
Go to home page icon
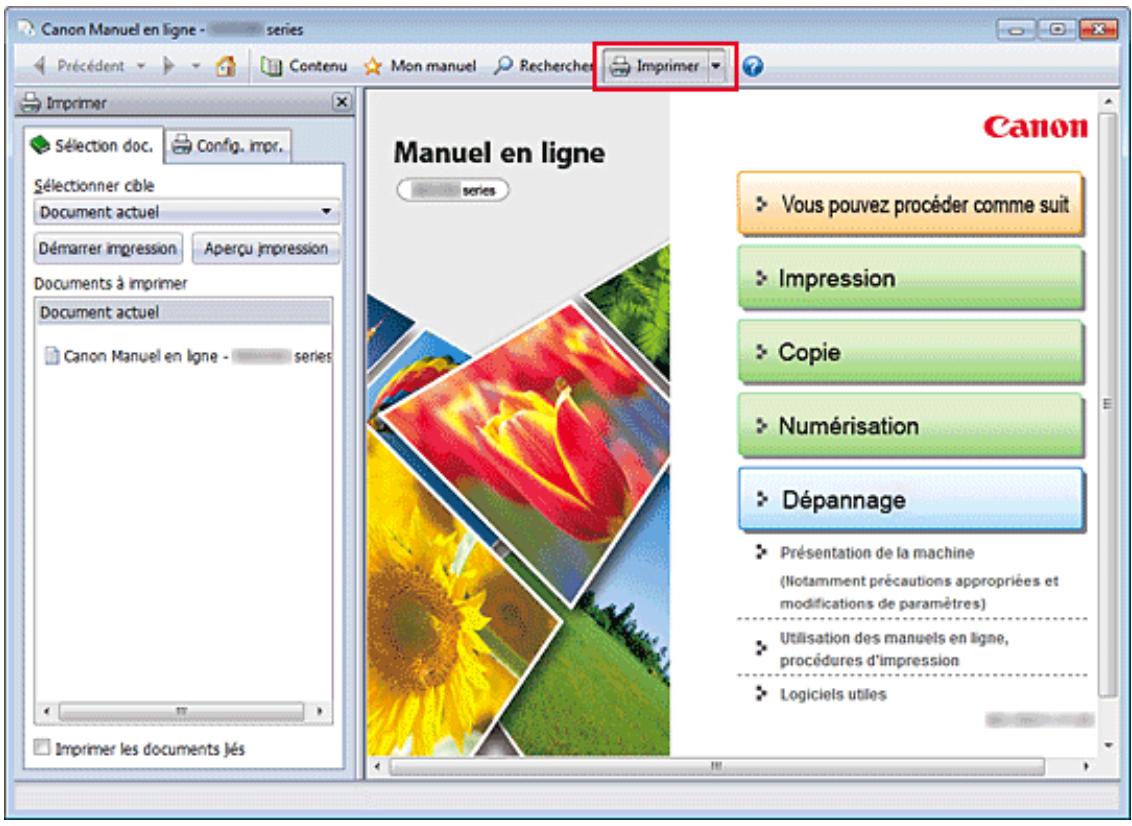tap(226, 66)
